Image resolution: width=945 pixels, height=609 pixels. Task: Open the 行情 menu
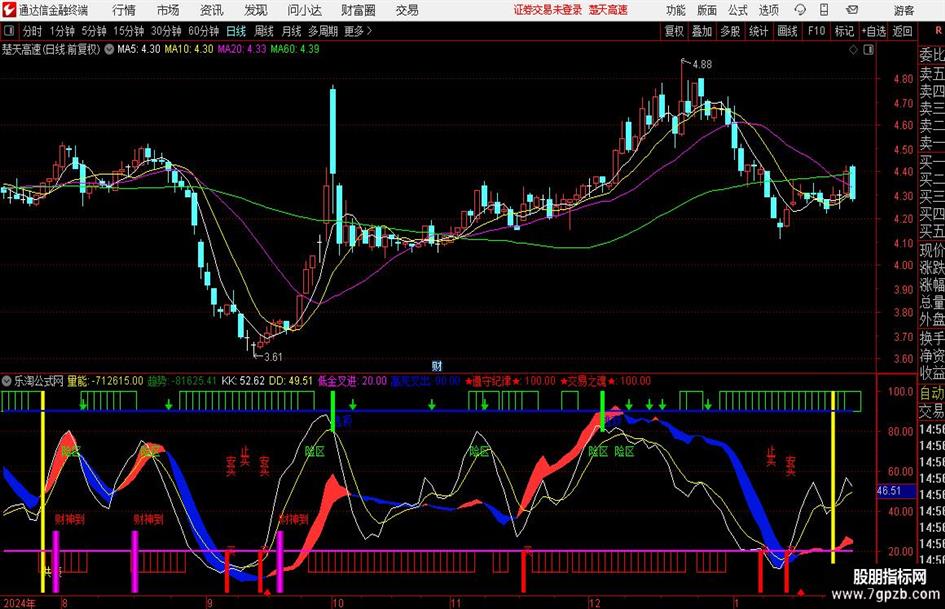click(124, 10)
